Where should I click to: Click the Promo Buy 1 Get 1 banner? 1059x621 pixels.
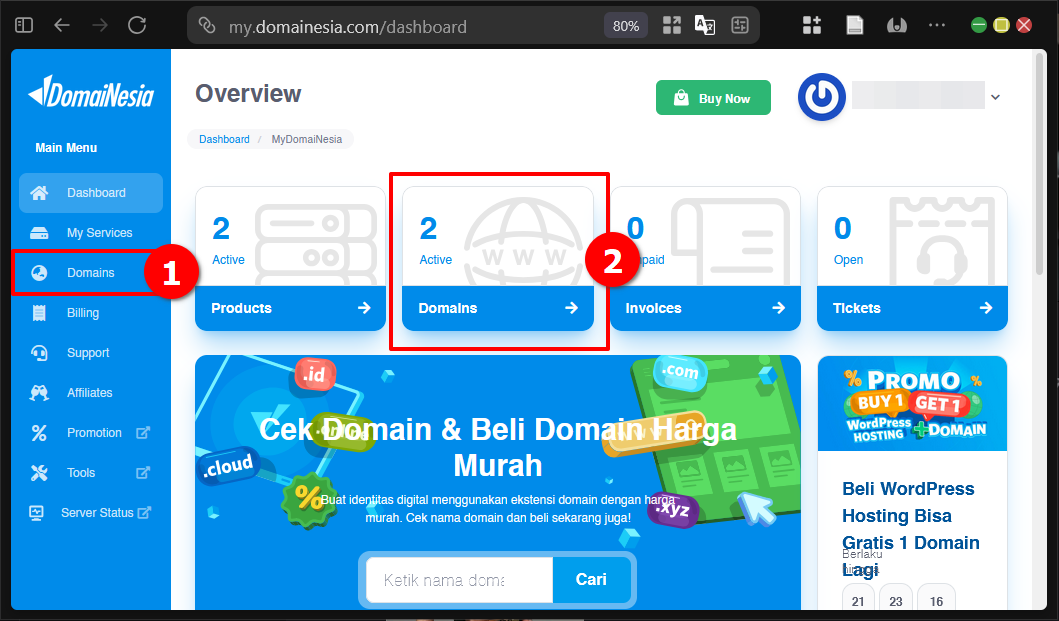pos(912,403)
